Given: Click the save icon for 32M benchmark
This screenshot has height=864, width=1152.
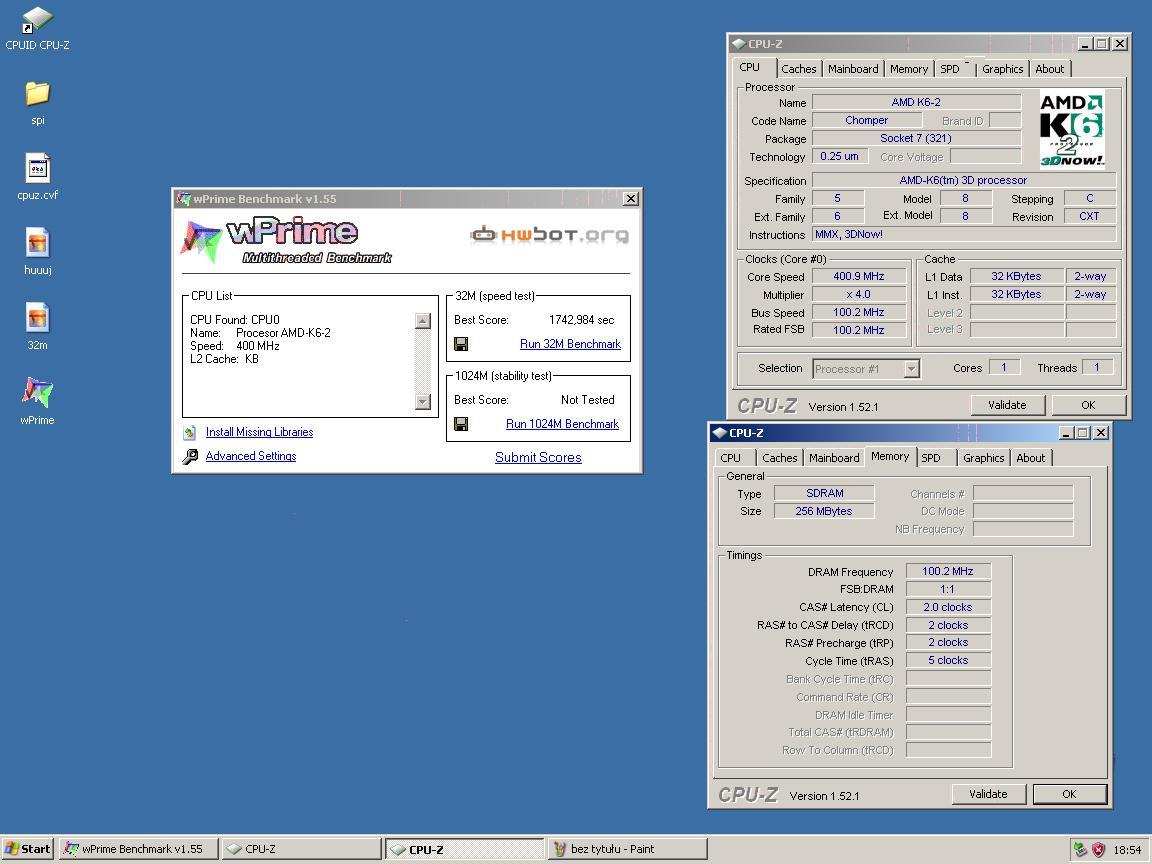Looking at the screenshot, I should point(461,344).
